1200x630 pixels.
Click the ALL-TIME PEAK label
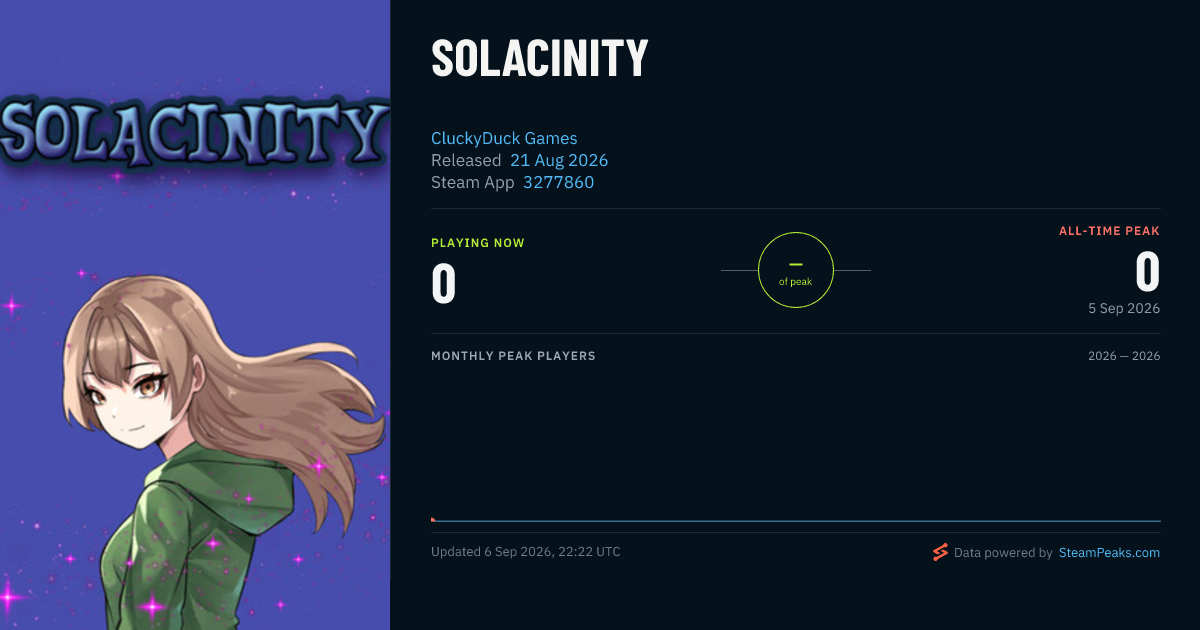coord(1110,231)
